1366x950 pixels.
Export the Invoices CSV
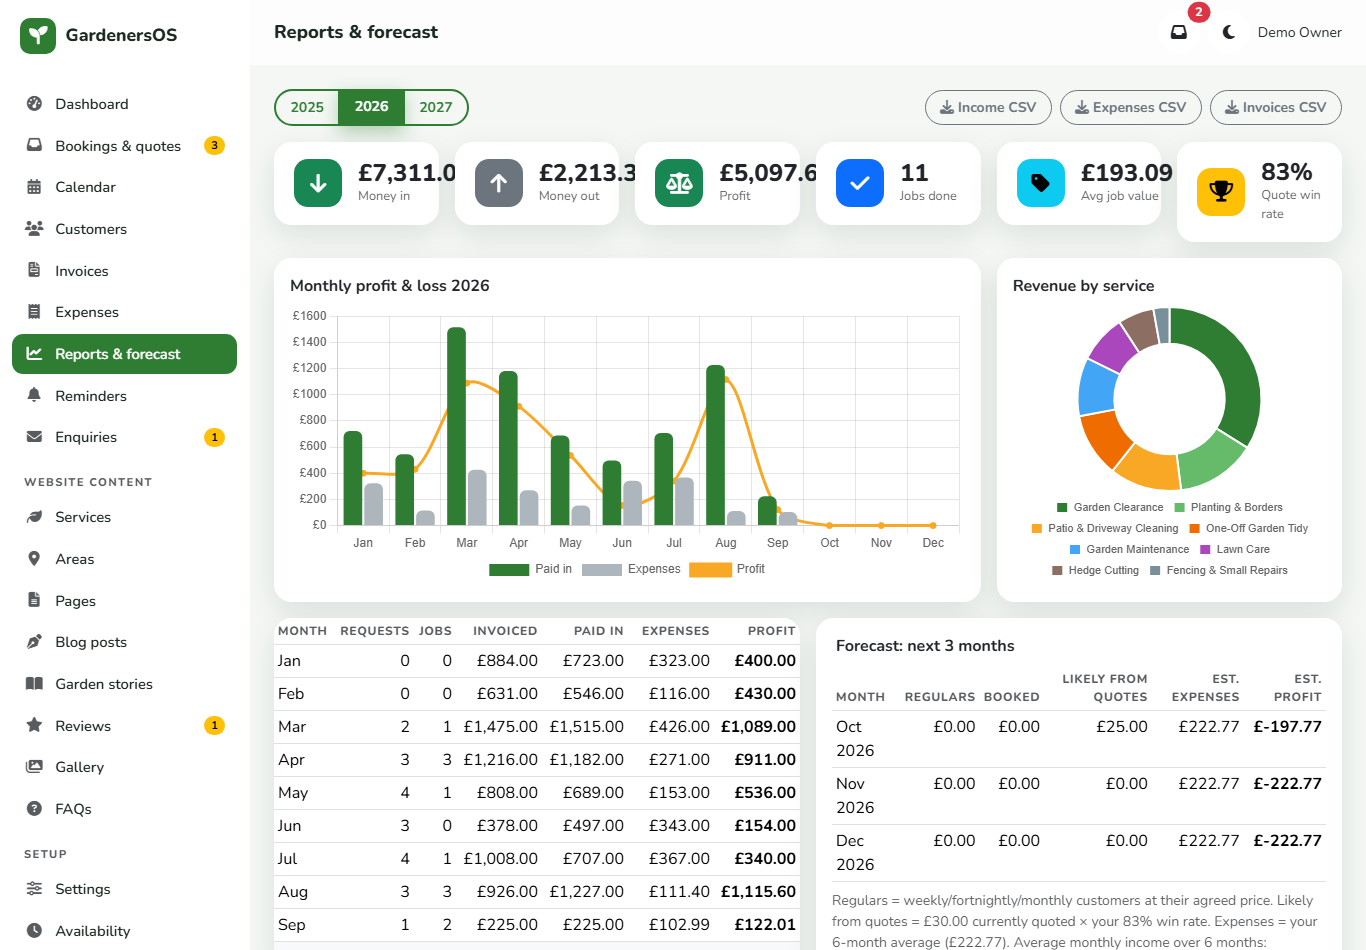pyautogui.click(x=1276, y=107)
